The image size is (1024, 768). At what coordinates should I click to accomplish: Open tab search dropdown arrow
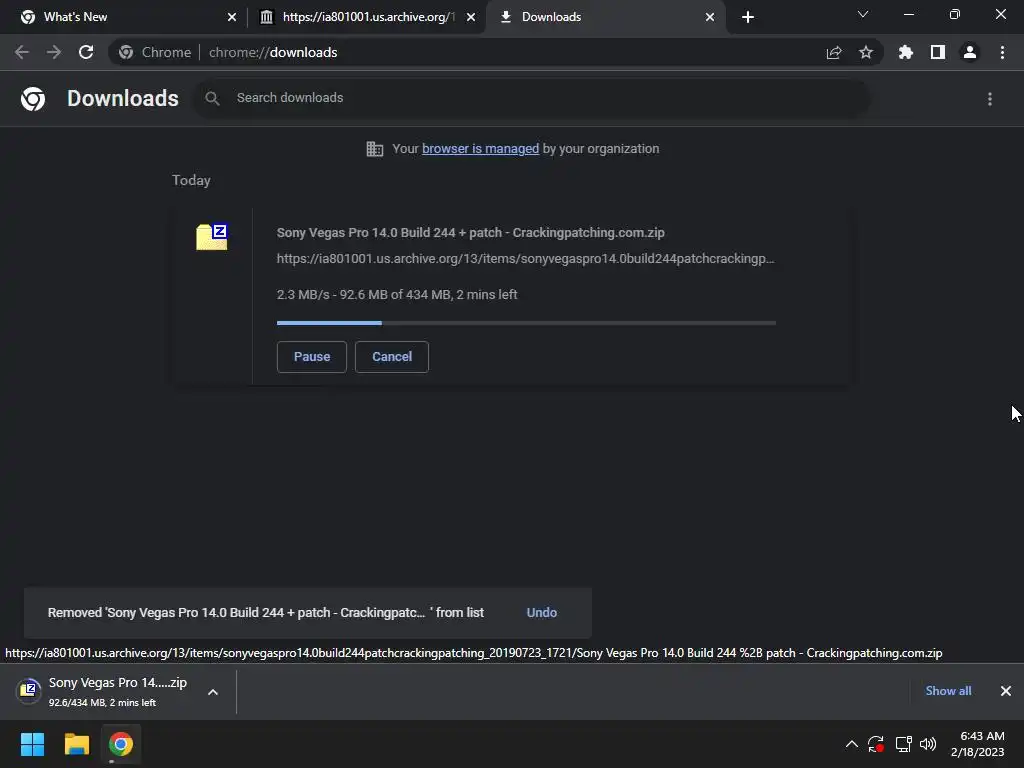tap(863, 14)
